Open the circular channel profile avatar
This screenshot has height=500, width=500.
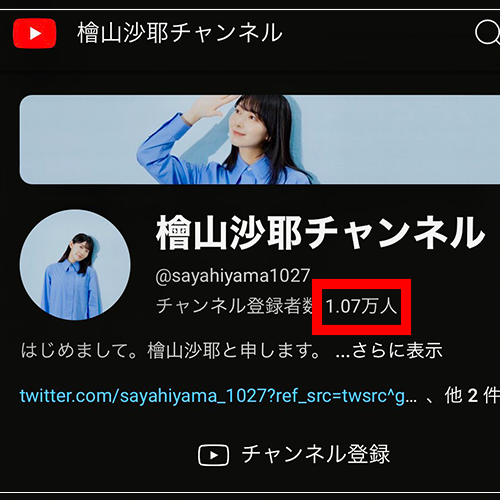click(75, 265)
